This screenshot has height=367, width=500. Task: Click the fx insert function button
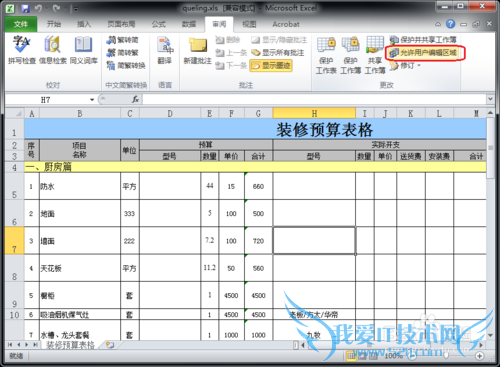pos(135,99)
